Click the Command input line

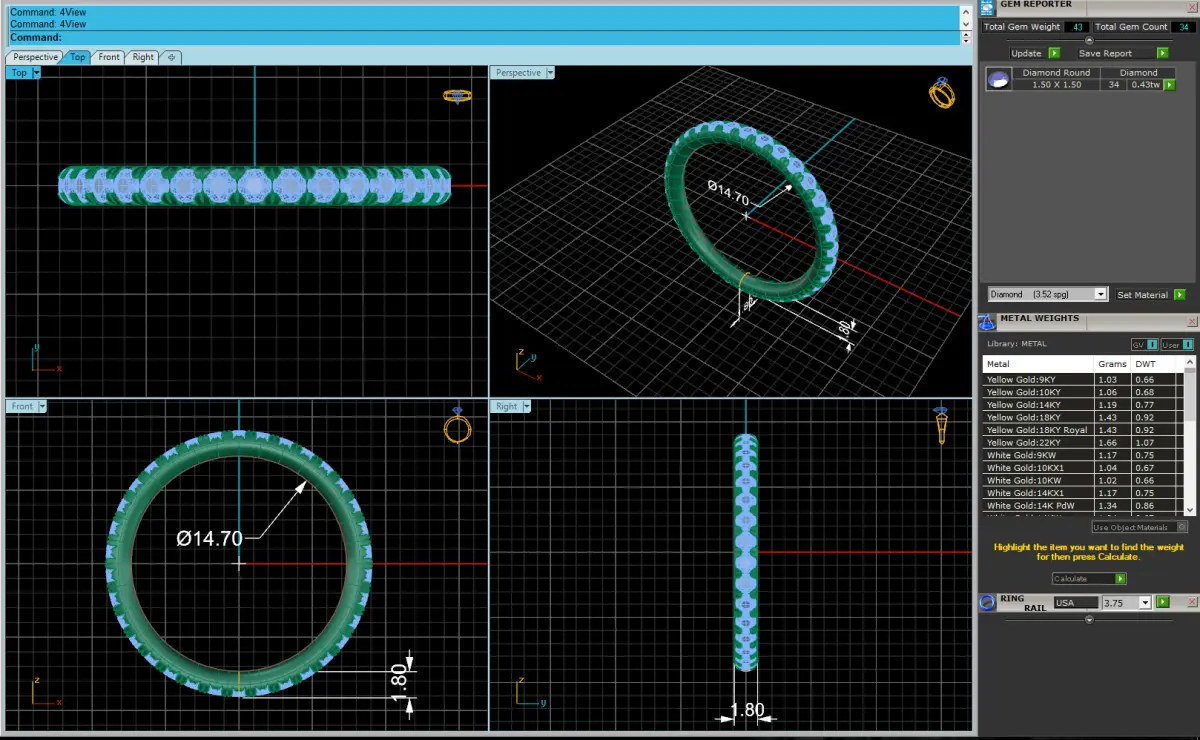(x=483, y=37)
